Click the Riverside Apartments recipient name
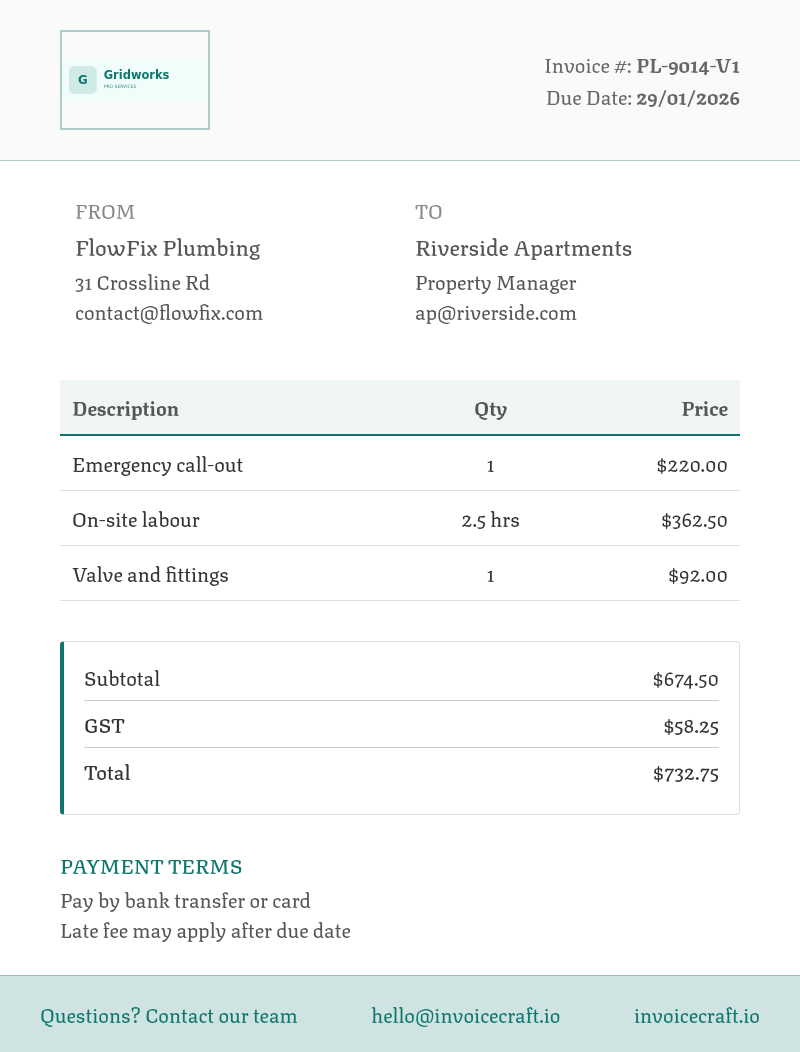Screen dimensions: 800x1052 [x=523, y=248]
